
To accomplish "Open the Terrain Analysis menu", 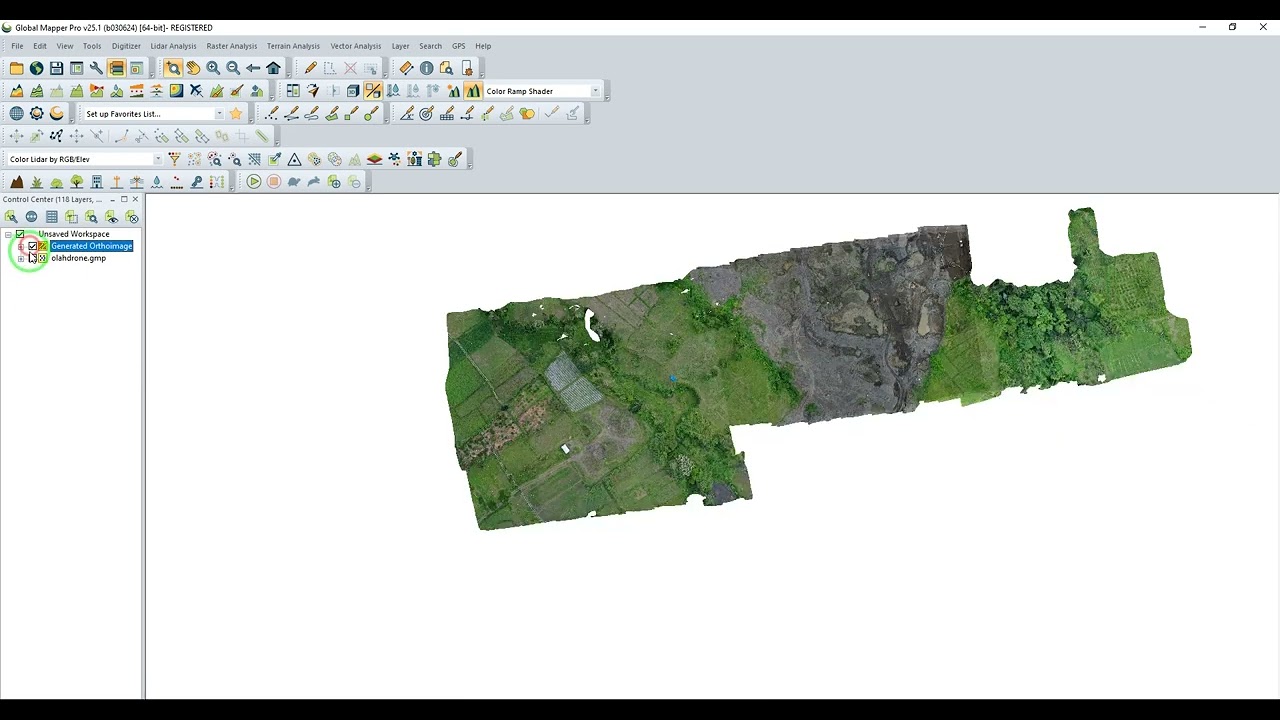I will point(293,46).
